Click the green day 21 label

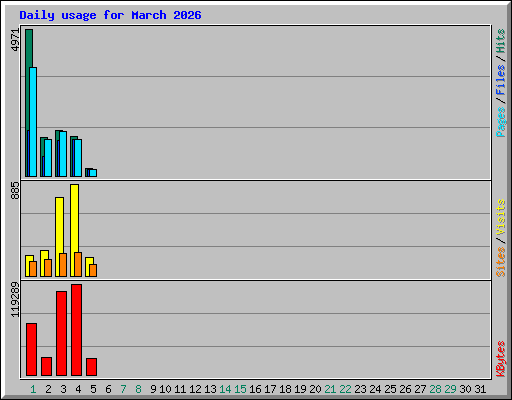tap(330, 389)
